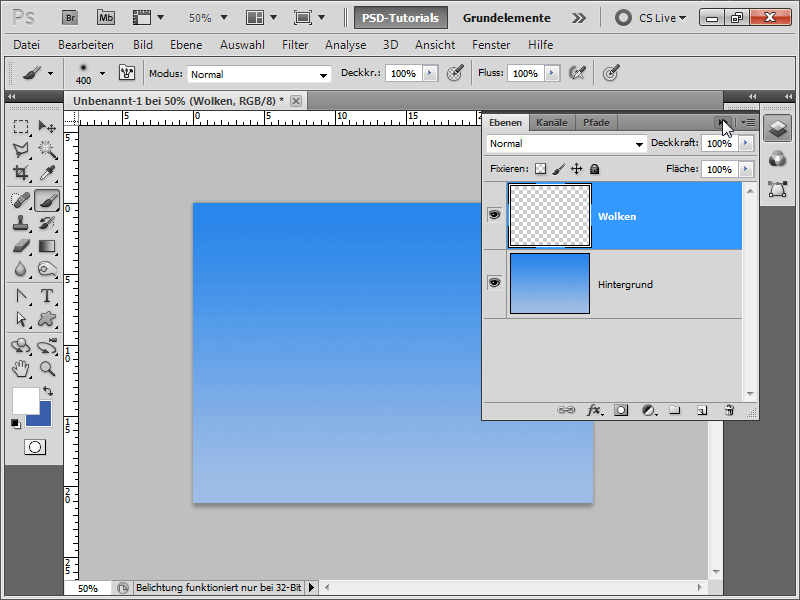Viewport: 800px width, 600px height.
Task: Reset default foreground and background colors
Action: (x=16, y=423)
